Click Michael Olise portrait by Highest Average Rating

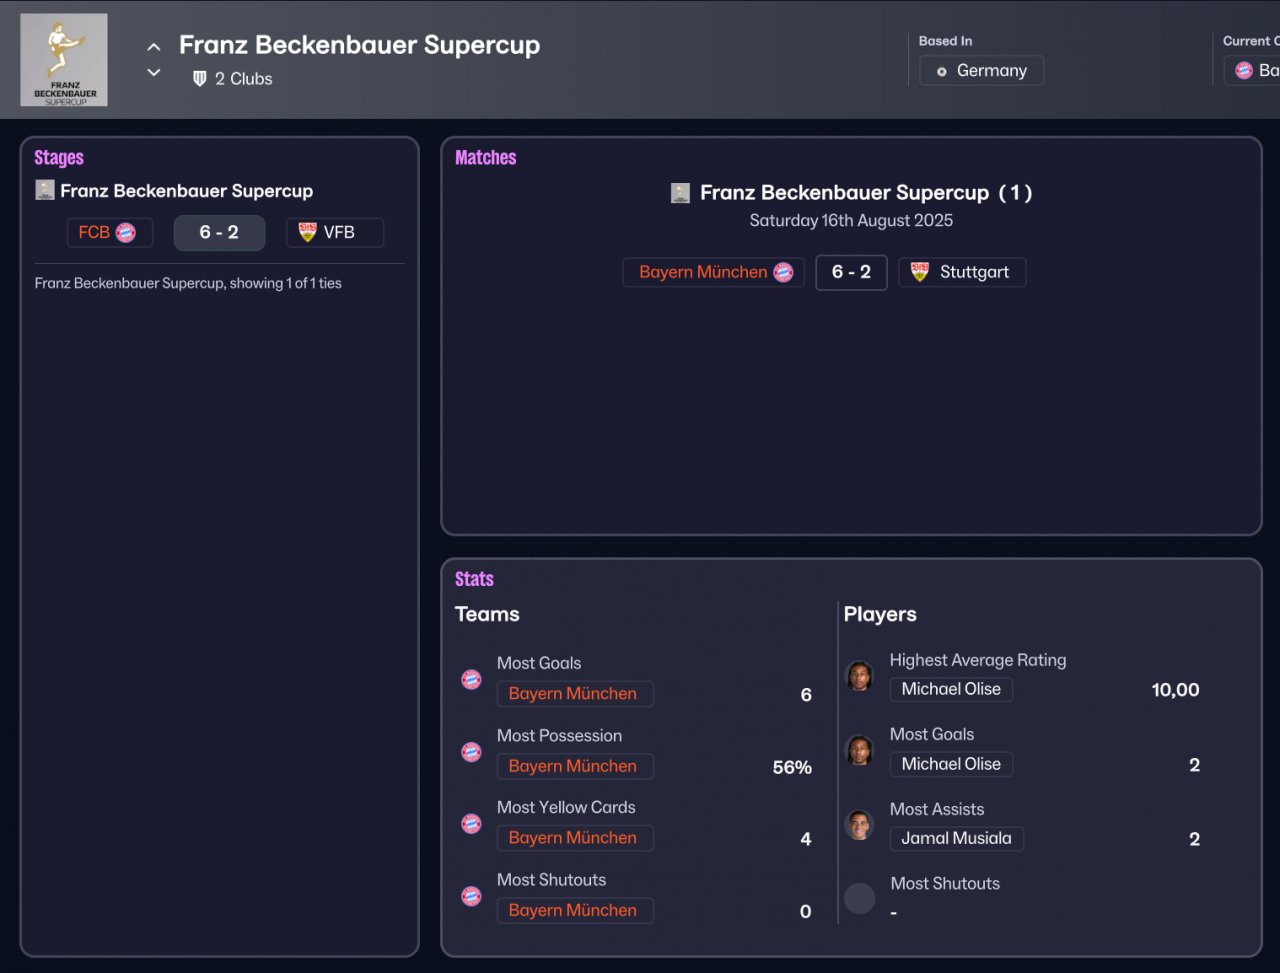[859, 676]
